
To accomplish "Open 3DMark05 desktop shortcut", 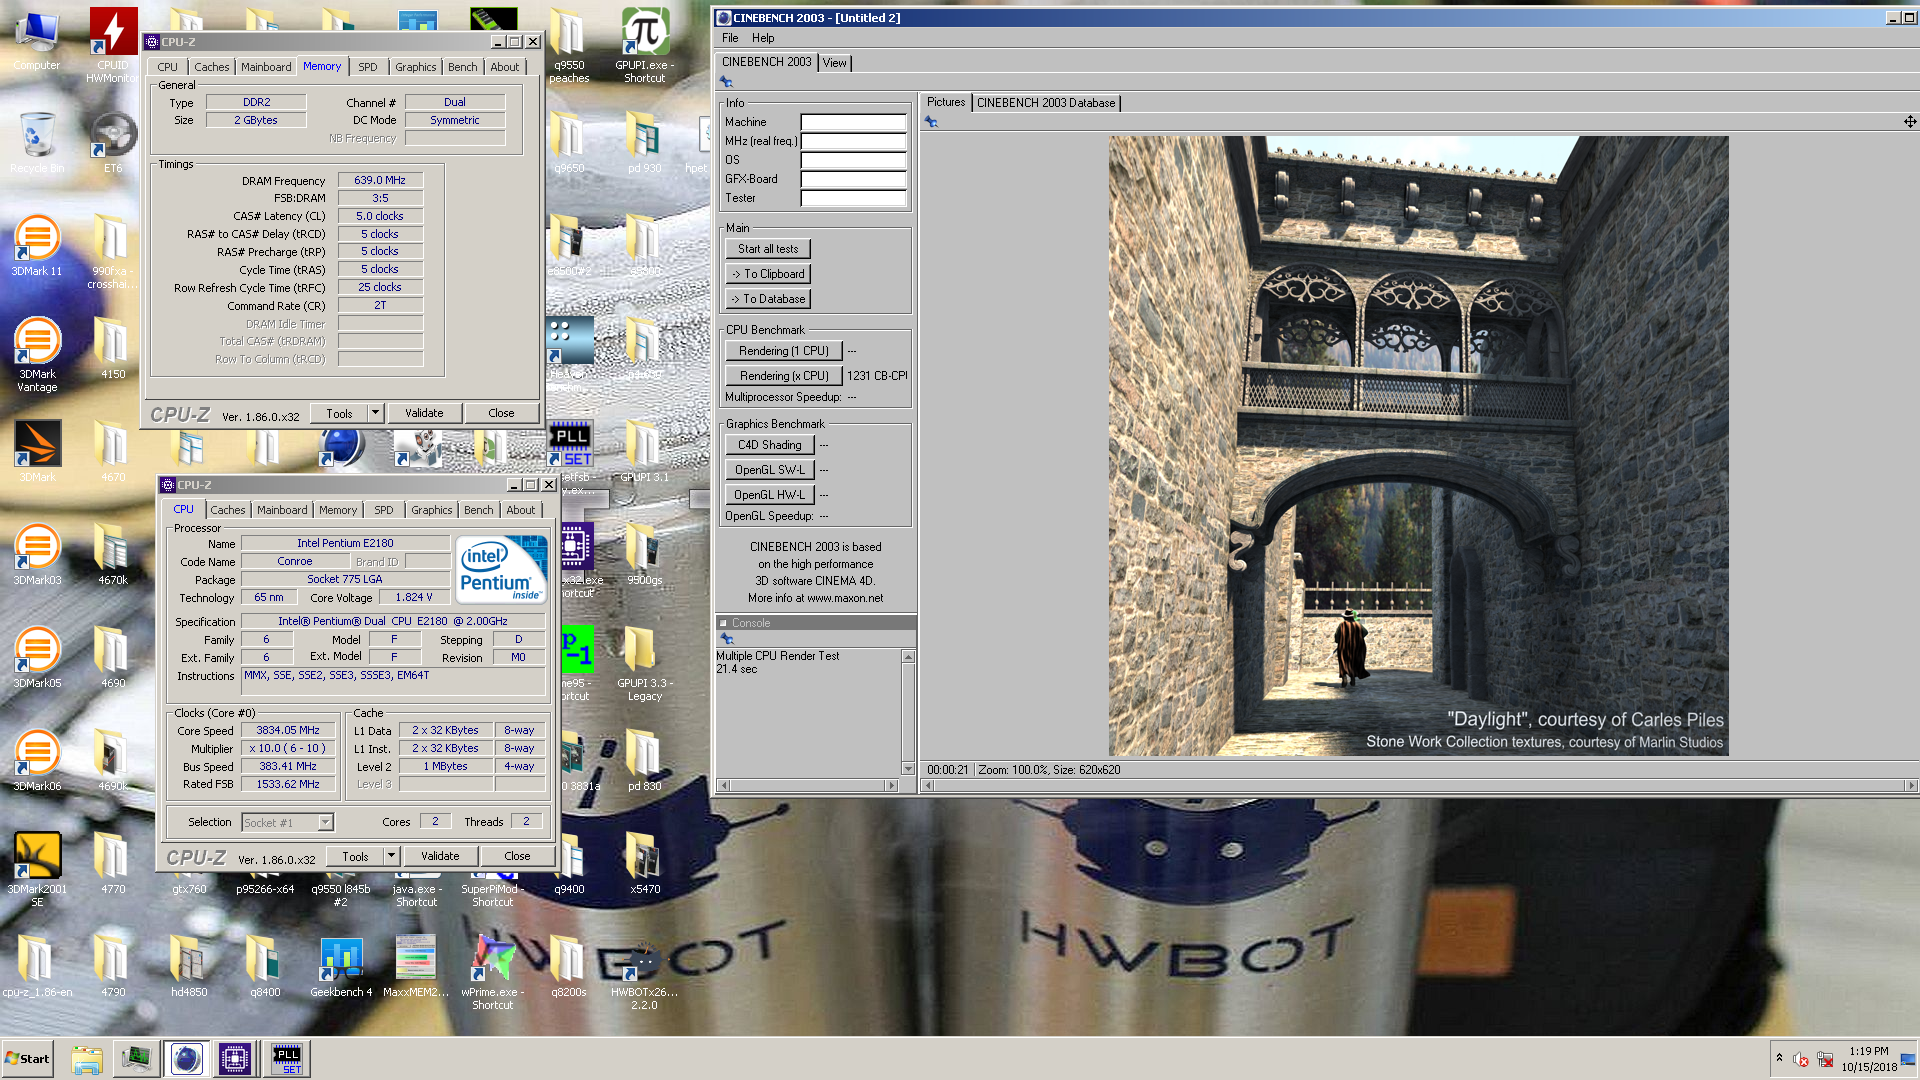I will [37, 657].
